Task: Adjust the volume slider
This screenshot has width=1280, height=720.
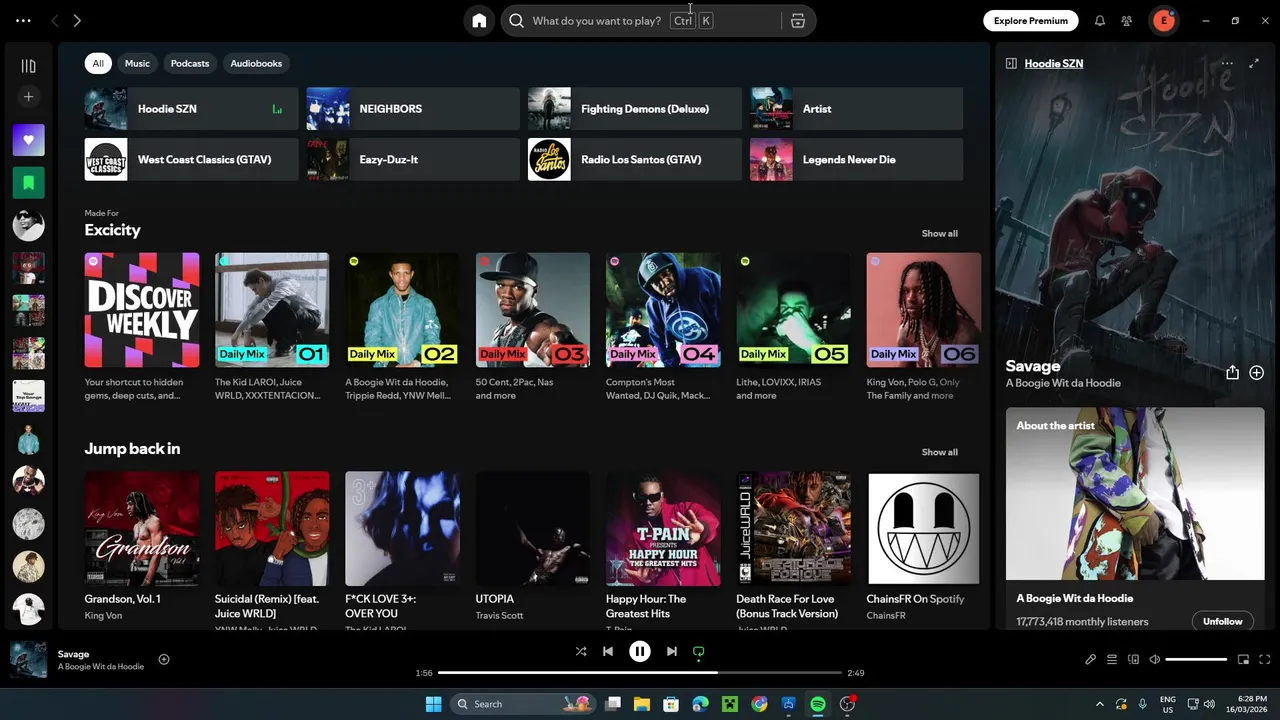Action: [1196, 660]
